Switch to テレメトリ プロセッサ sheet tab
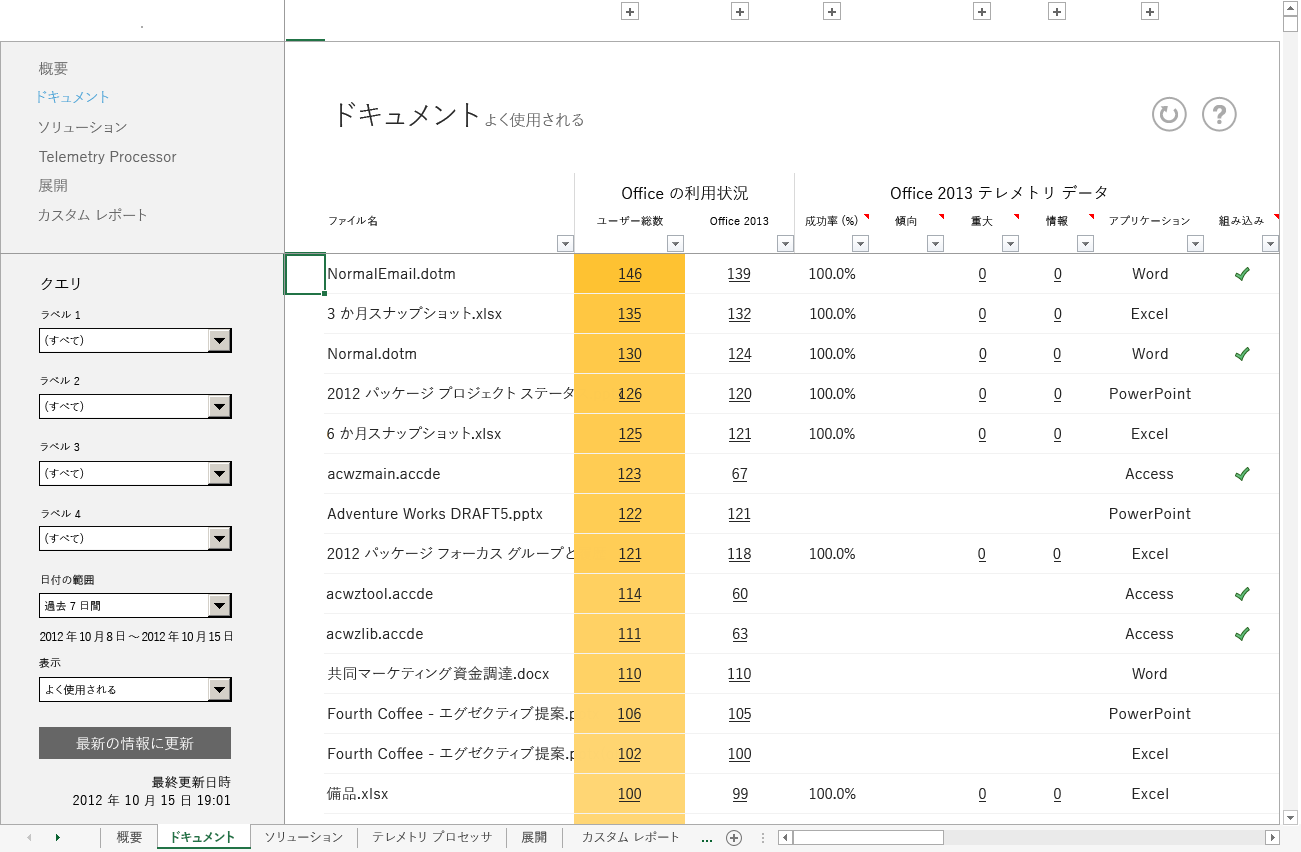 coord(432,838)
